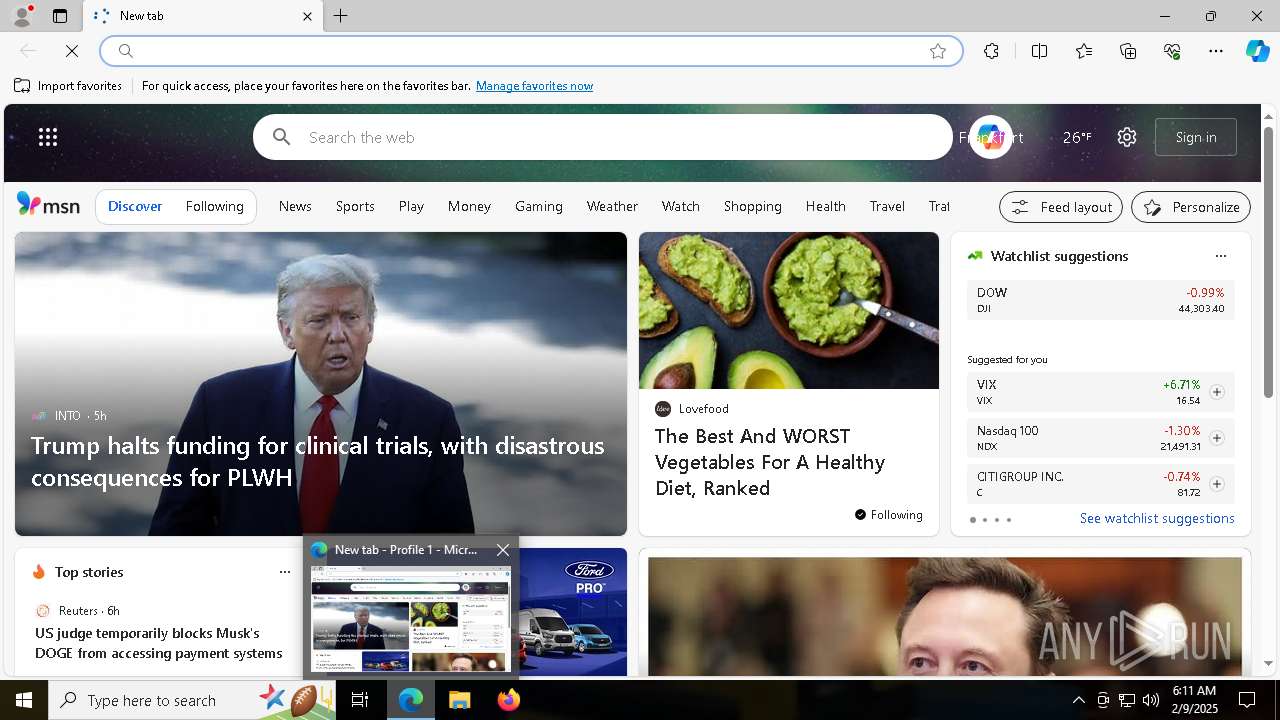
Task: Open the MSN apps grid launcher
Action: click(x=48, y=137)
